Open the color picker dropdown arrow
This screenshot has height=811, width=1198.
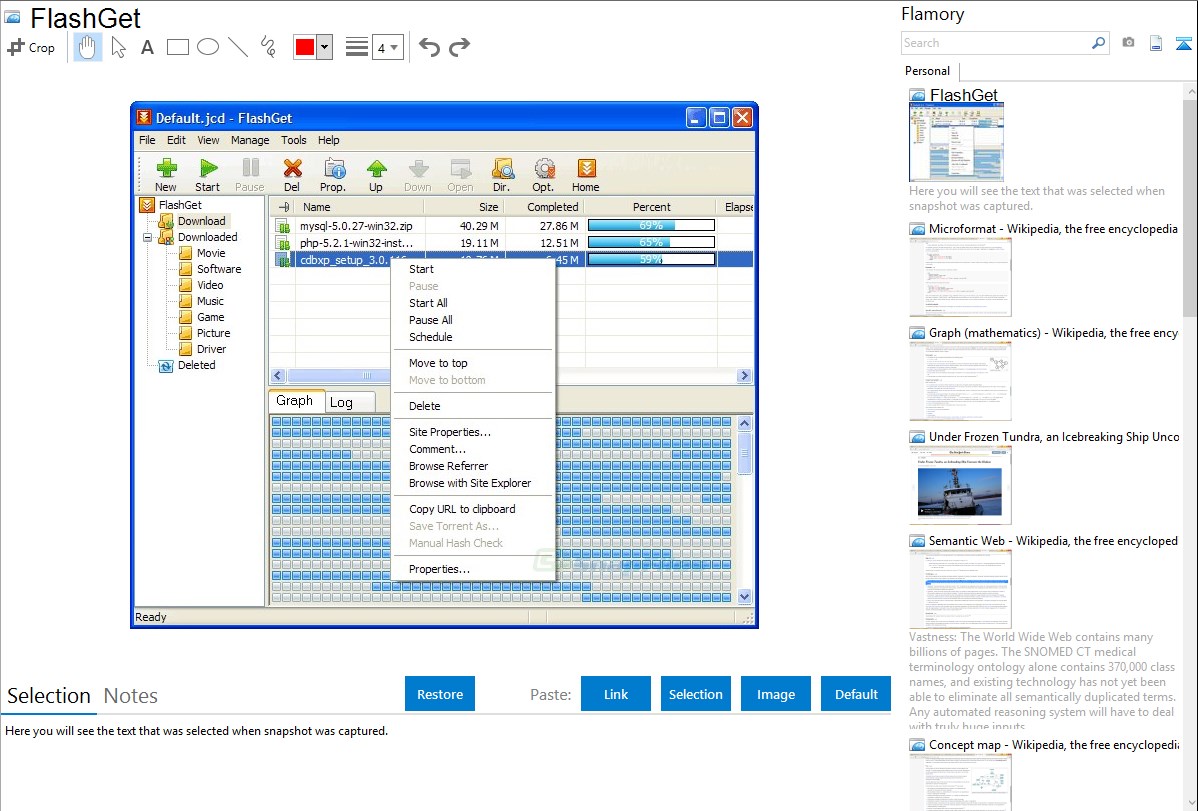pyautogui.click(x=324, y=47)
